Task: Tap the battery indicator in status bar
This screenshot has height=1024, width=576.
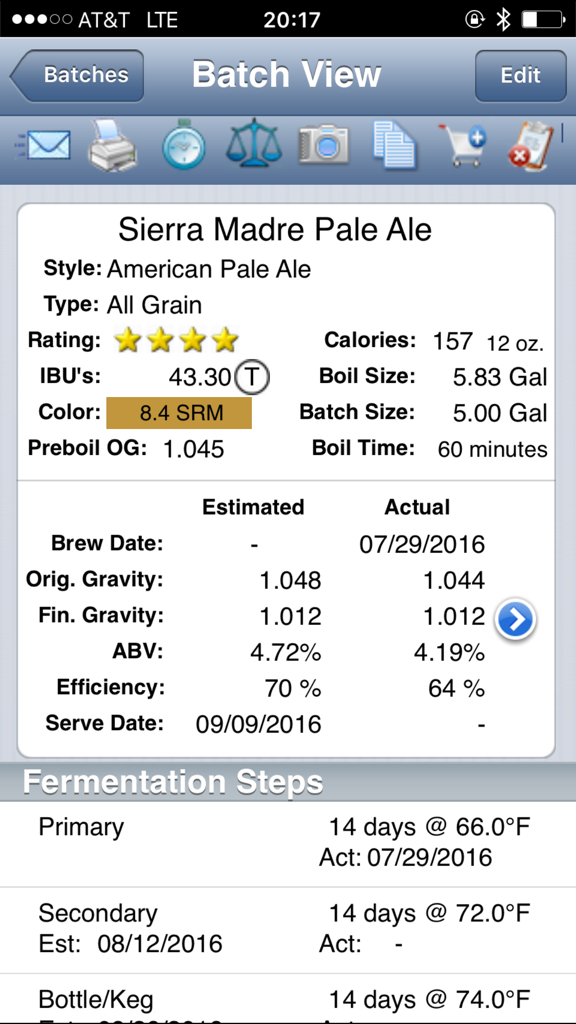Action: click(543, 20)
